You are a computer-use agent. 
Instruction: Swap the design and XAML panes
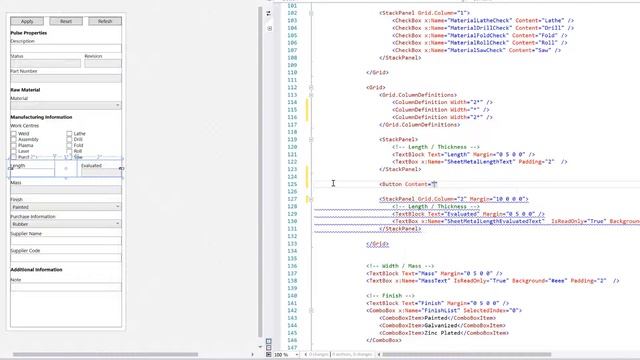(x=269, y=13)
